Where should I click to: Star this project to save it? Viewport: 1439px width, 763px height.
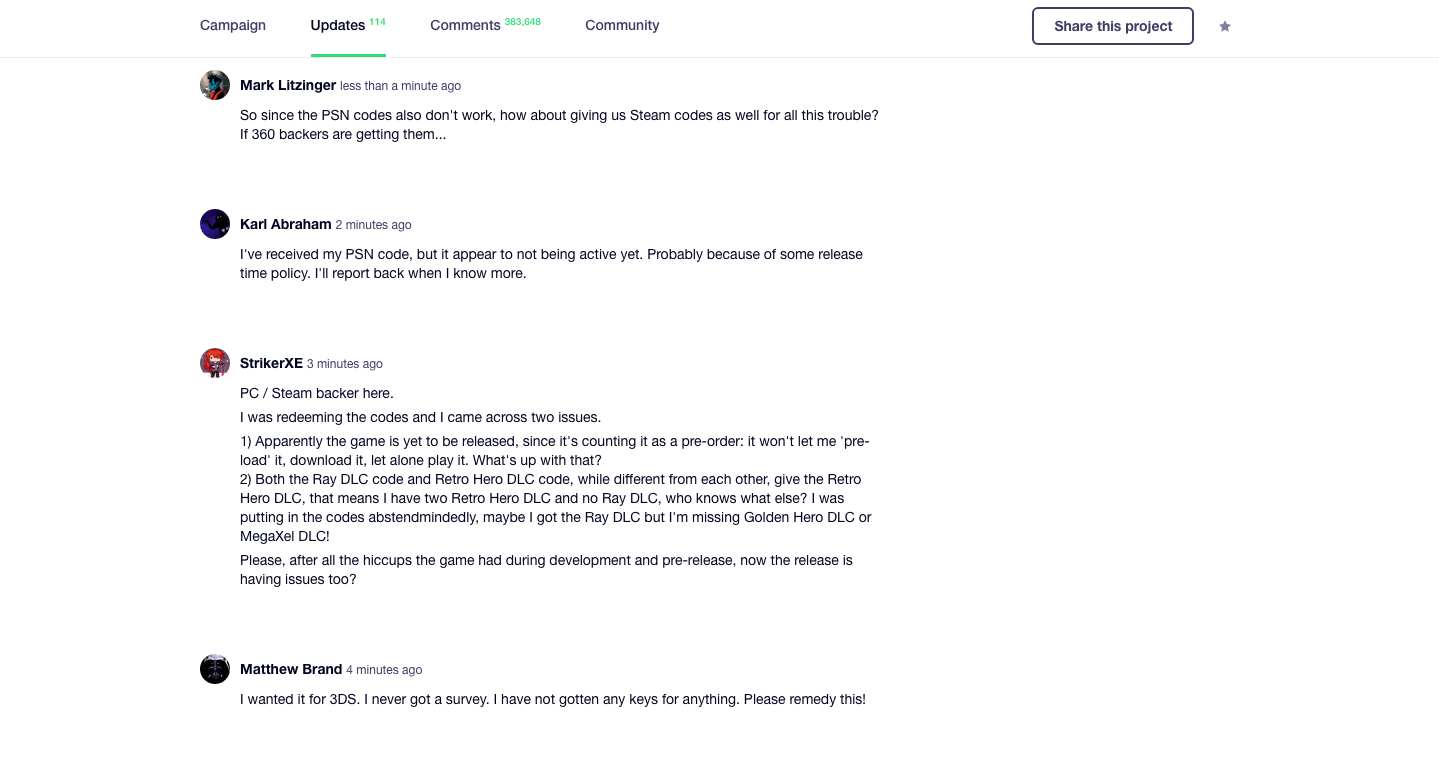1224,27
